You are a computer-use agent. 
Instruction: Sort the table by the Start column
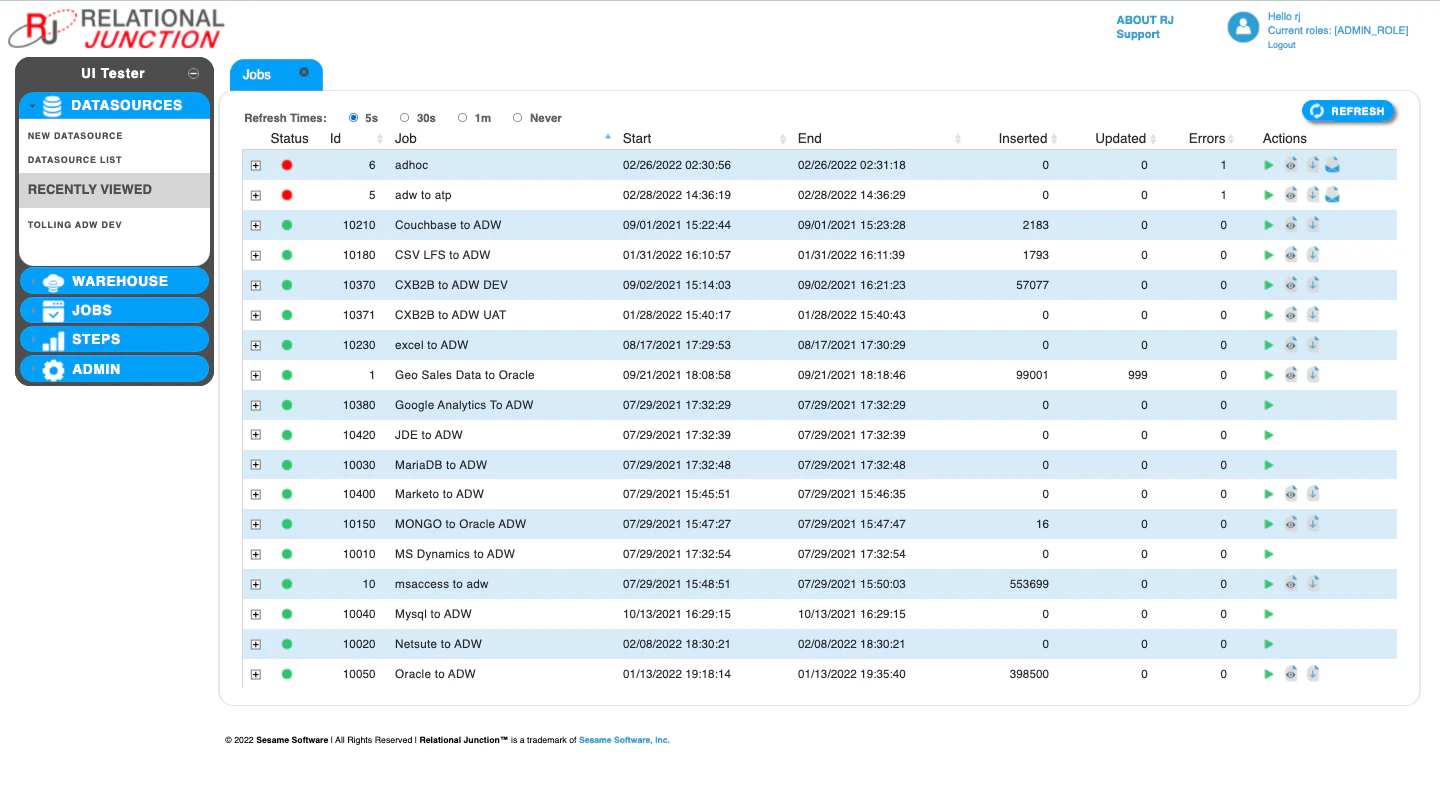pos(637,138)
